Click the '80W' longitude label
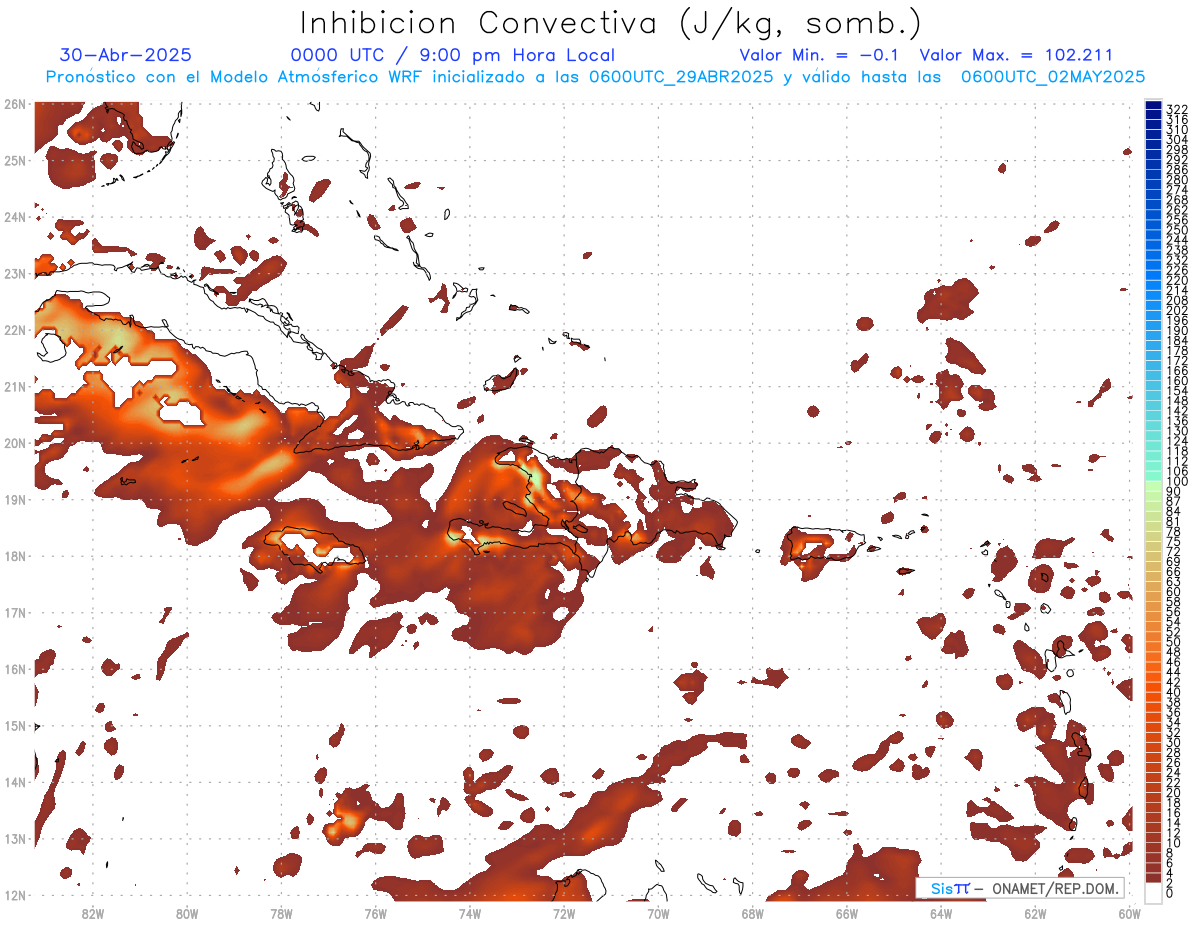Screen dimensions: 1200x927 pos(187,914)
